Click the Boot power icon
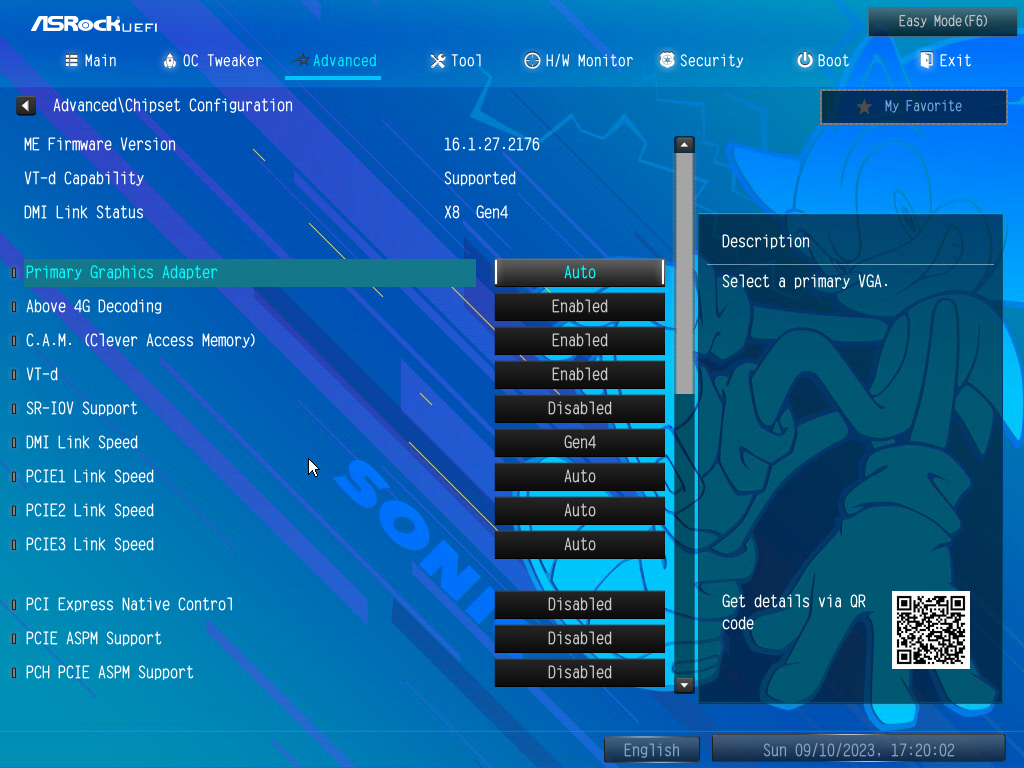The image size is (1024, 768). pos(805,60)
